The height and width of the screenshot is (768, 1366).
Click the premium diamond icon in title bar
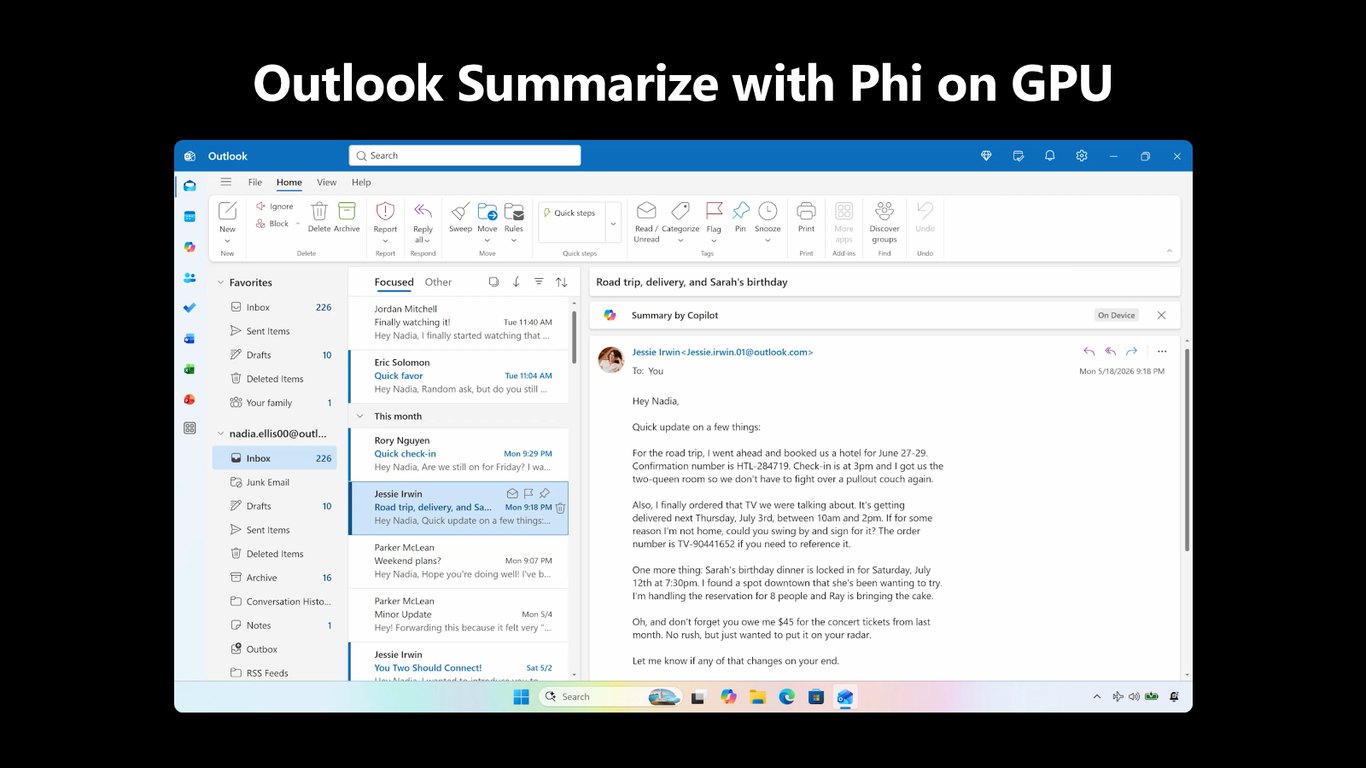[x=986, y=156]
